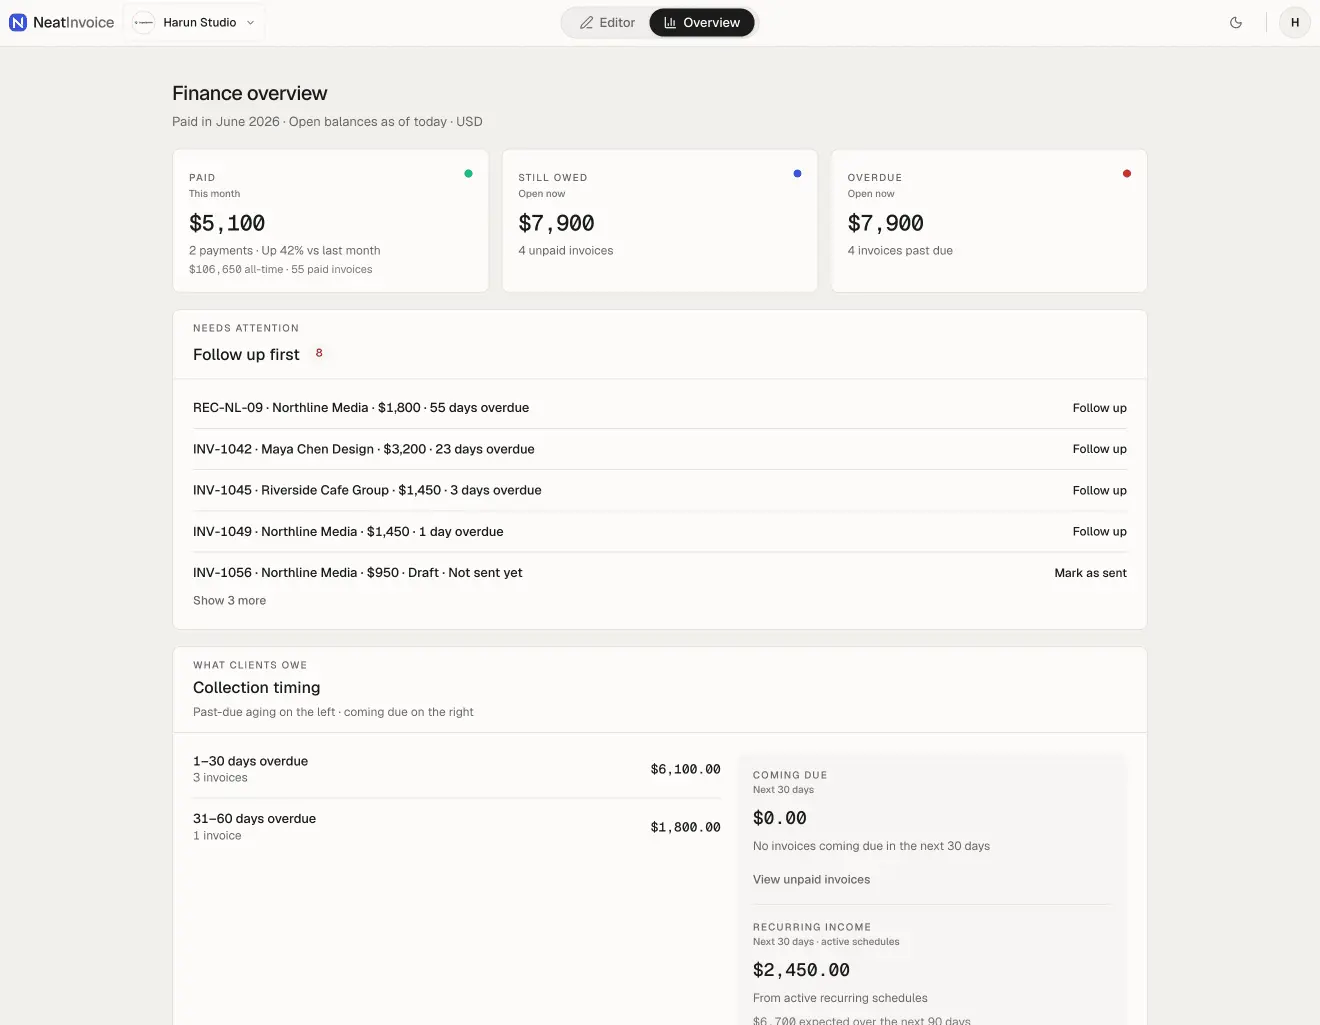The width and height of the screenshot is (1320, 1025).
Task: Open the Overdue card with 4 invoices past due
Action: [989, 221]
